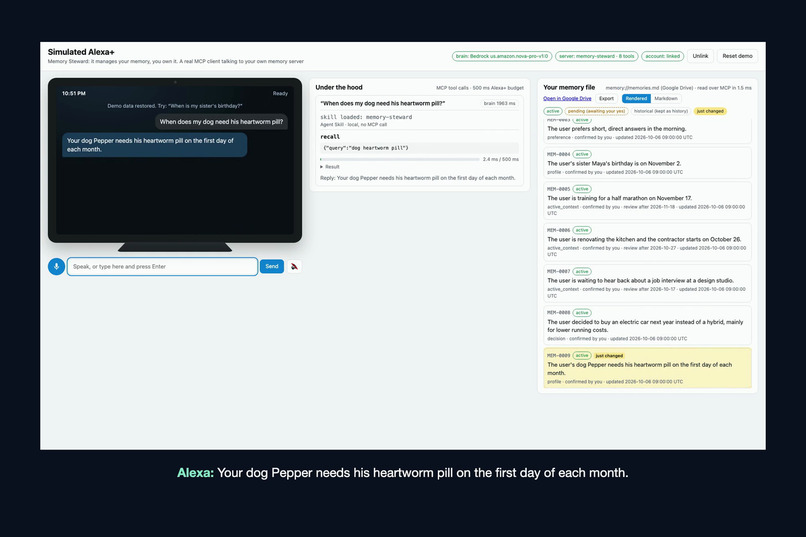Click the 'server: memory-steward' status badge

pyautogui.click(x=597, y=56)
